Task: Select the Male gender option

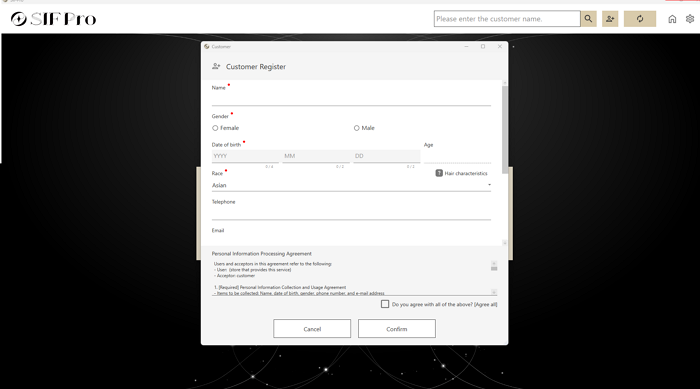Action: tap(356, 128)
